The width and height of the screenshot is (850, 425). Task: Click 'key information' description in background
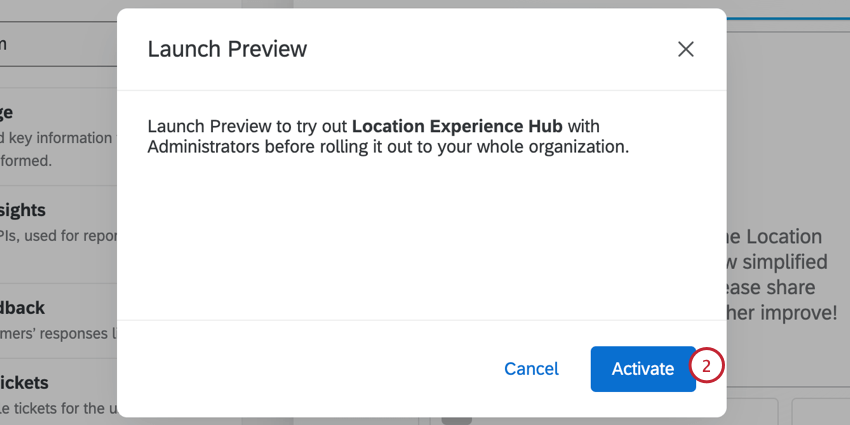tap(60, 138)
